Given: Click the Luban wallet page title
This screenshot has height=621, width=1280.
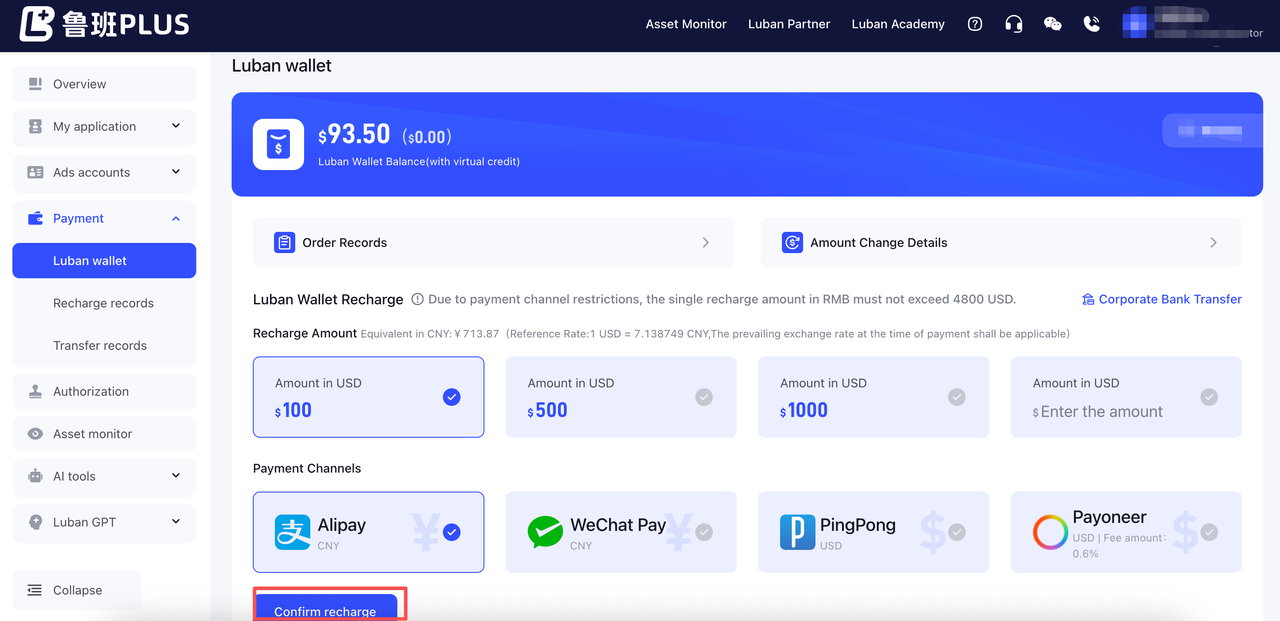Looking at the screenshot, I should tap(282, 66).
